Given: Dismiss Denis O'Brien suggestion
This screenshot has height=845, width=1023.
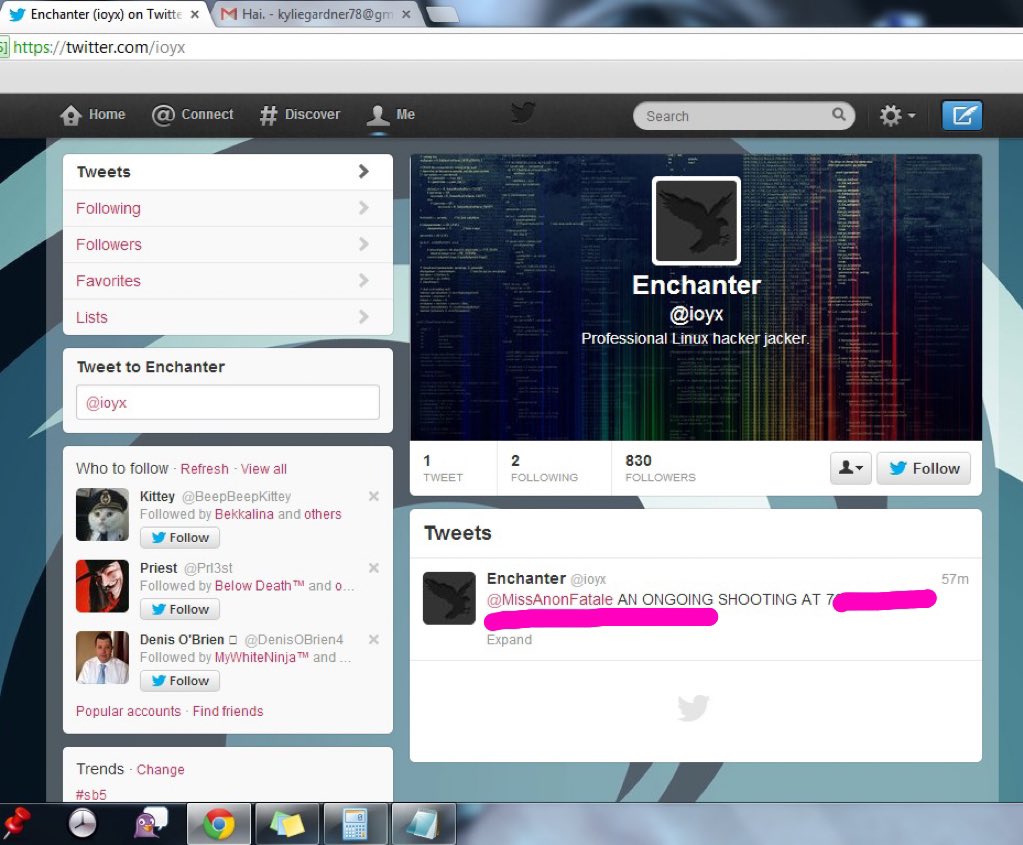Looking at the screenshot, I should [374, 639].
